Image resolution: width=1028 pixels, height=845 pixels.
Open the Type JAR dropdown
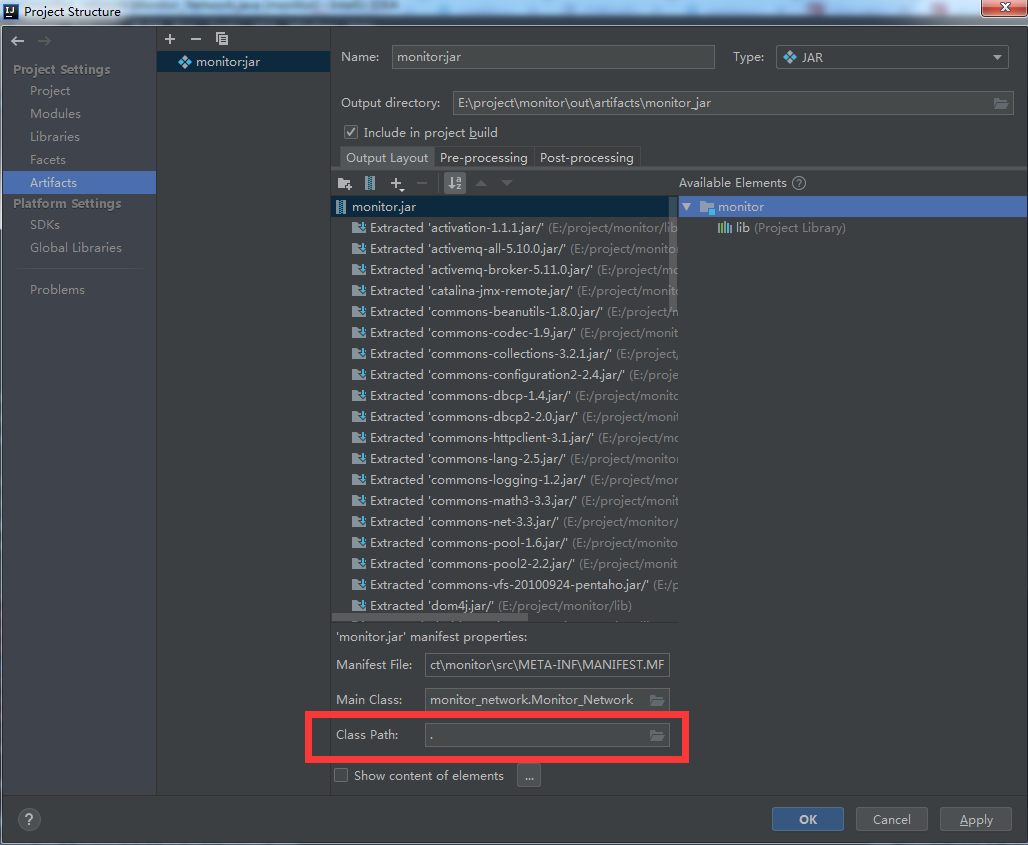[893, 57]
